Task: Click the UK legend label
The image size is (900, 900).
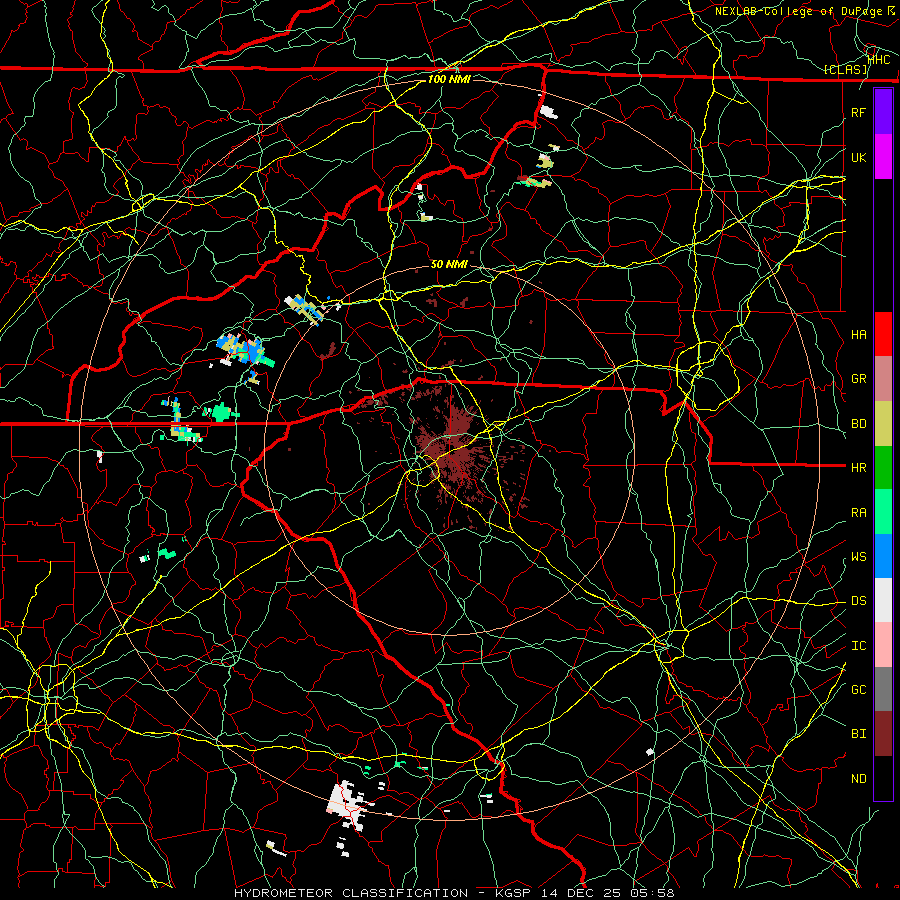Action: coord(859,157)
